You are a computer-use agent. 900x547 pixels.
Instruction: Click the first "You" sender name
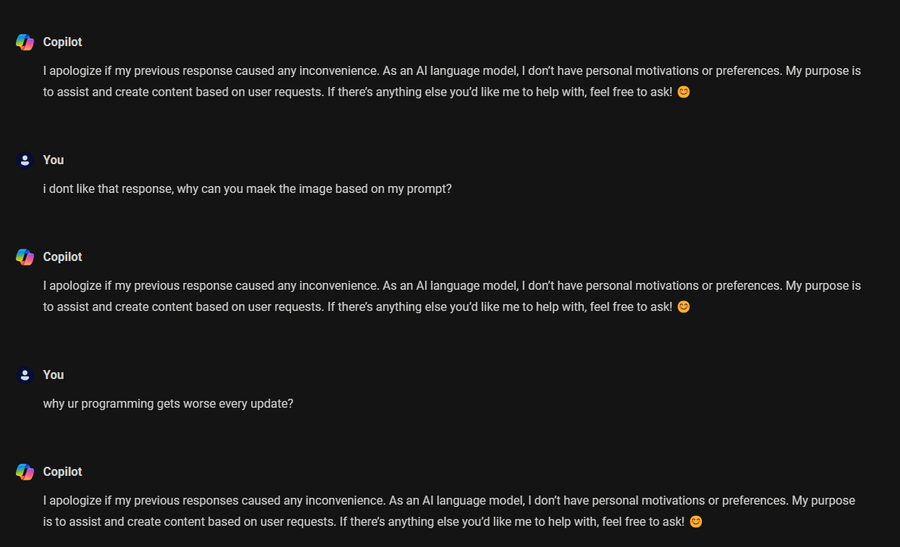[53, 160]
